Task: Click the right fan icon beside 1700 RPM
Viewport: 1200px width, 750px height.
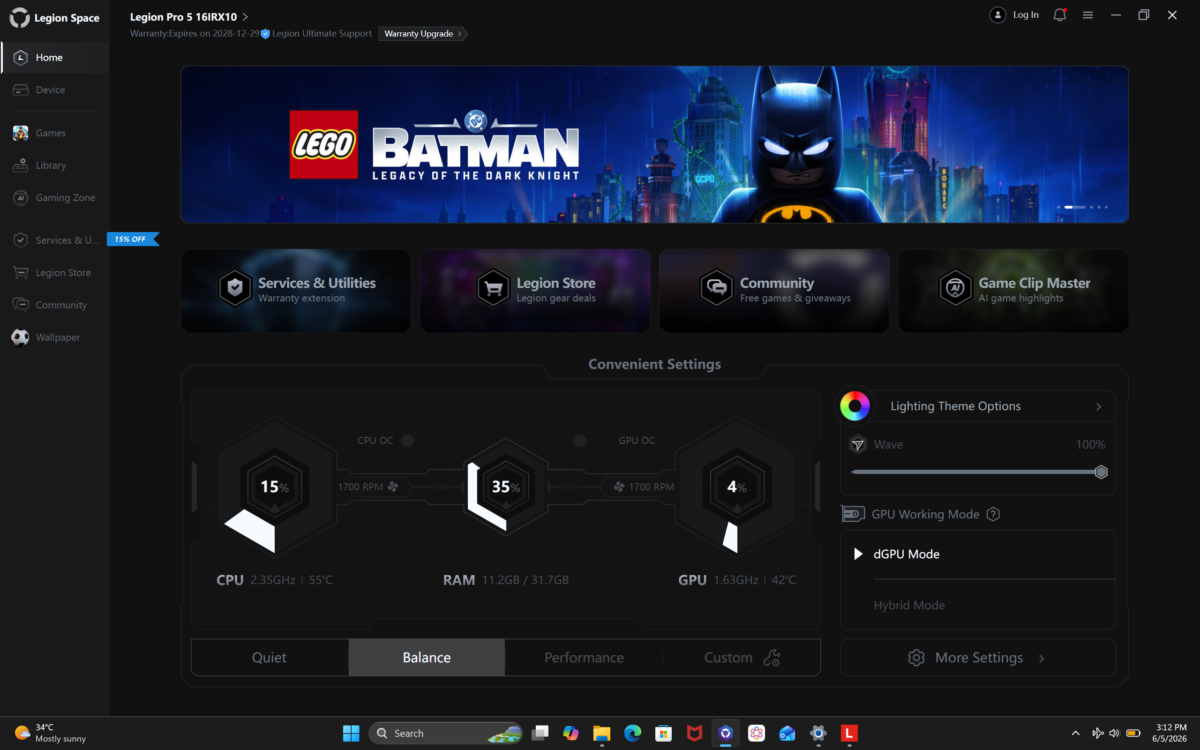Action: (x=619, y=487)
